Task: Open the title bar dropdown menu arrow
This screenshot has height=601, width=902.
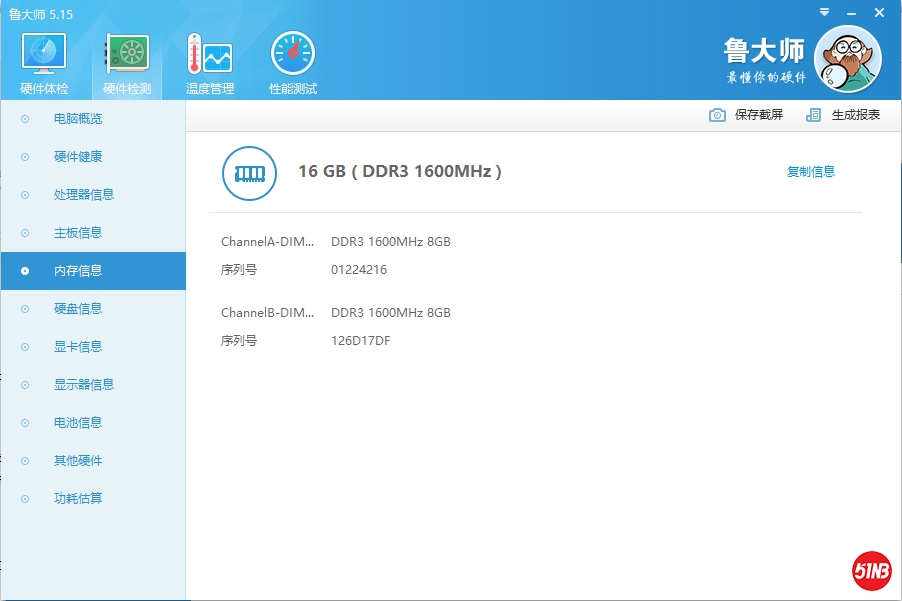Action: pyautogui.click(x=824, y=12)
